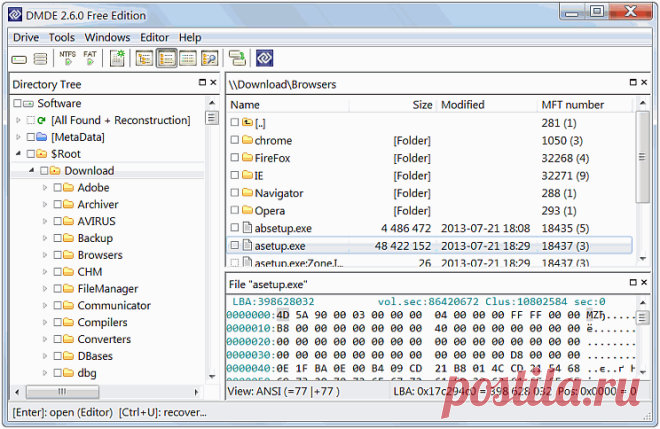
Task: Open the Help menu
Action: (190, 37)
